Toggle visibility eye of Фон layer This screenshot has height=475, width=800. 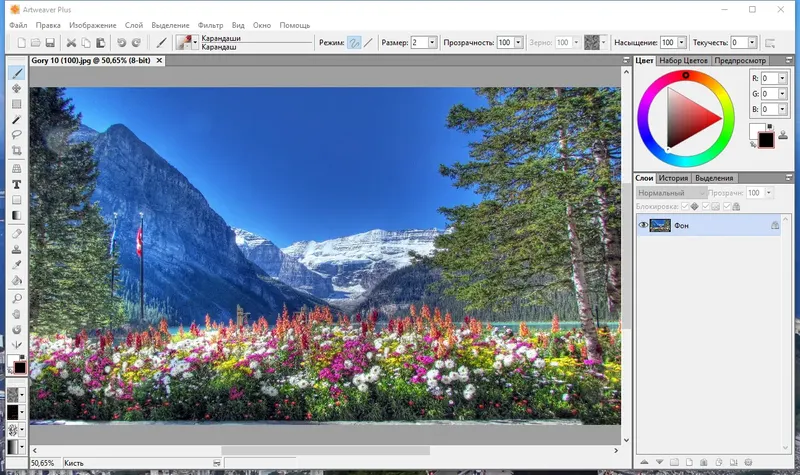click(x=643, y=225)
